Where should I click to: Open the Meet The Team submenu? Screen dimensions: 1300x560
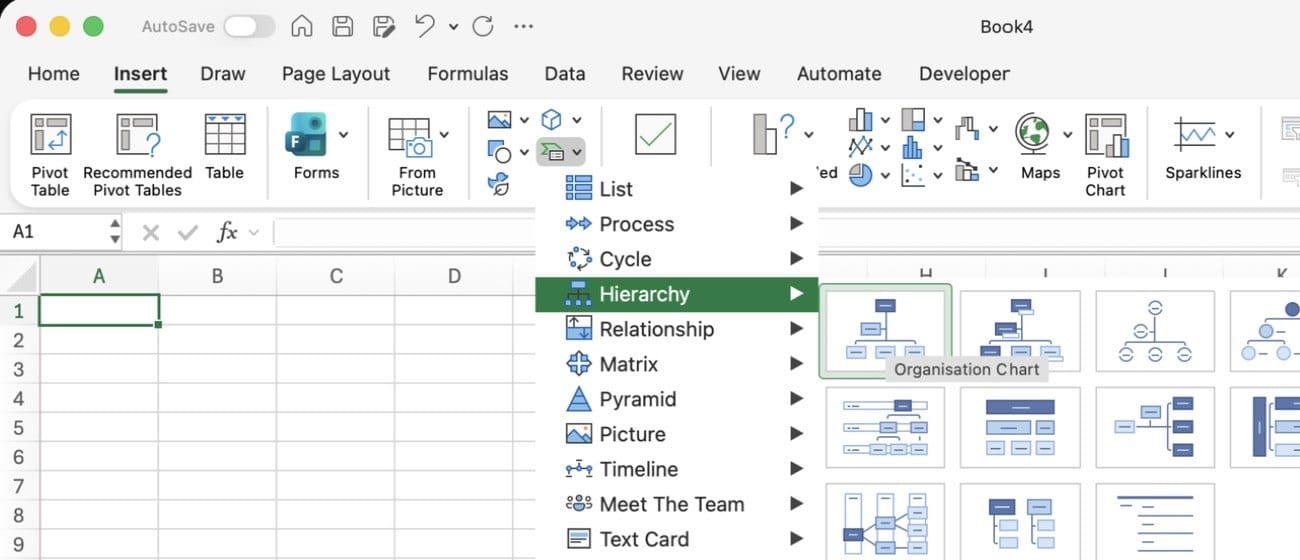click(677, 504)
